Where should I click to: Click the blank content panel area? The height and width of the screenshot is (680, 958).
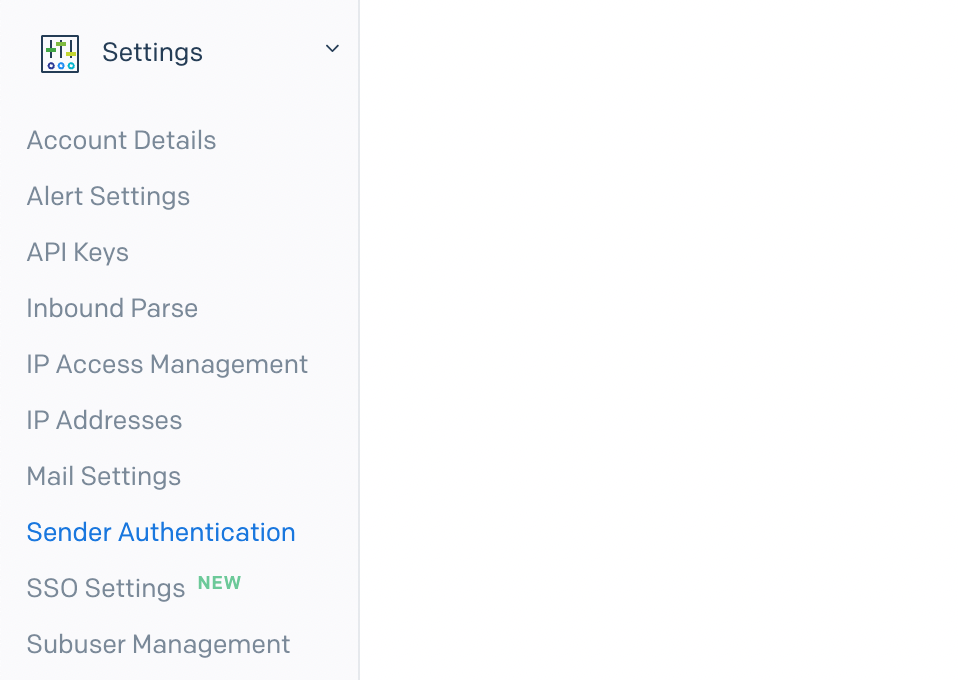[x=660, y=340]
